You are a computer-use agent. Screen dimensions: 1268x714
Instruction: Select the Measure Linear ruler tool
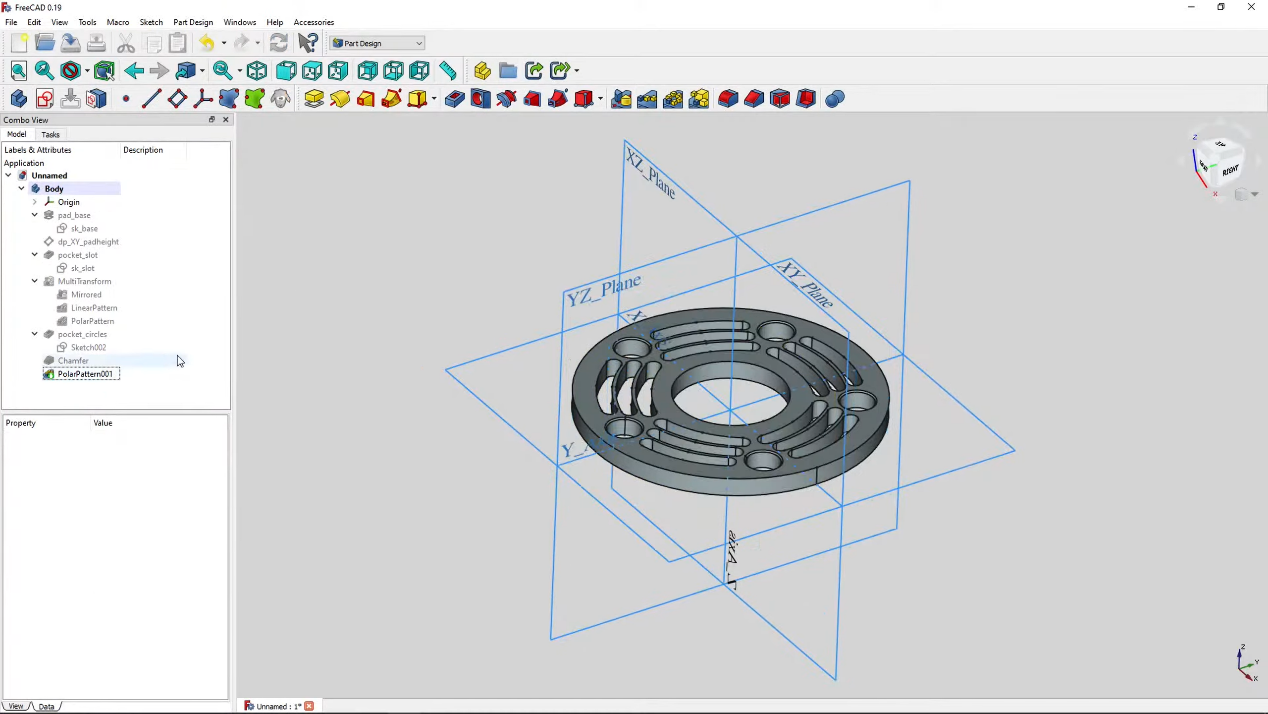pyautogui.click(x=447, y=70)
